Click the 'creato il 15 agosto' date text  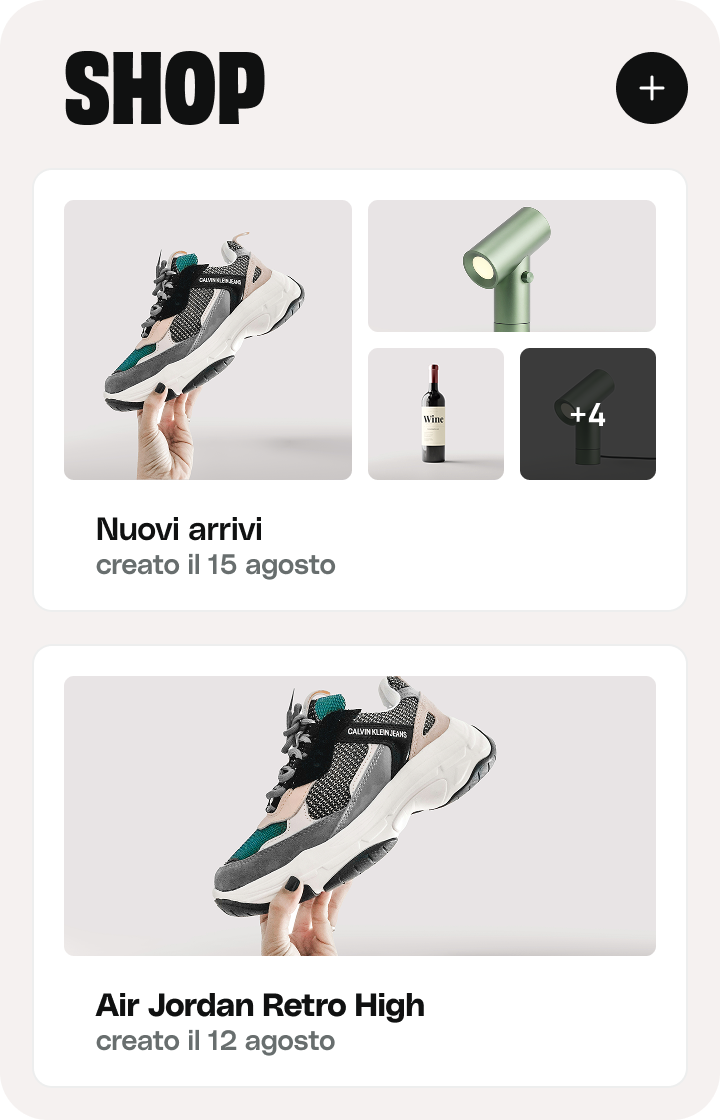(x=216, y=565)
